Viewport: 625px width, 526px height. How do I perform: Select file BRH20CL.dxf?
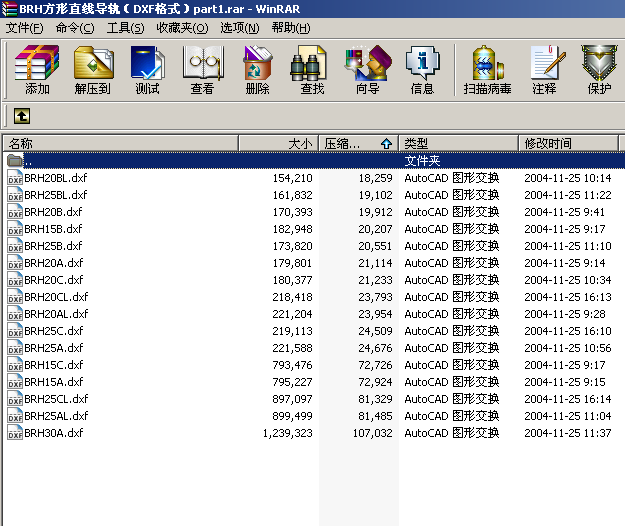[56, 297]
